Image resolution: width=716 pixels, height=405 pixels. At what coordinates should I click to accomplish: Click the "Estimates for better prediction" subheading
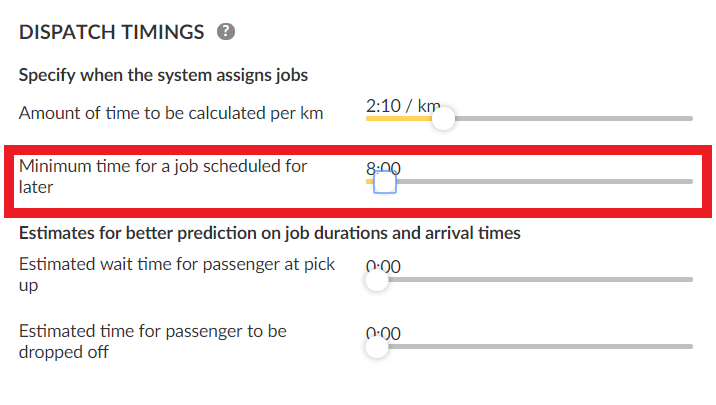click(270, 233)
